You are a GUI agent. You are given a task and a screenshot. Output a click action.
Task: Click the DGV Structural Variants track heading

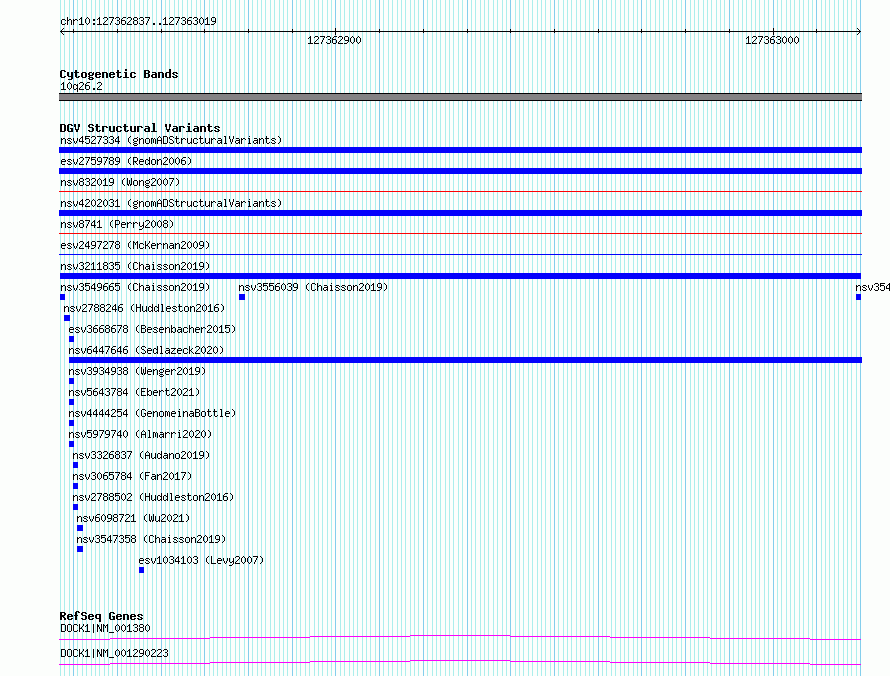coord(140,128)
